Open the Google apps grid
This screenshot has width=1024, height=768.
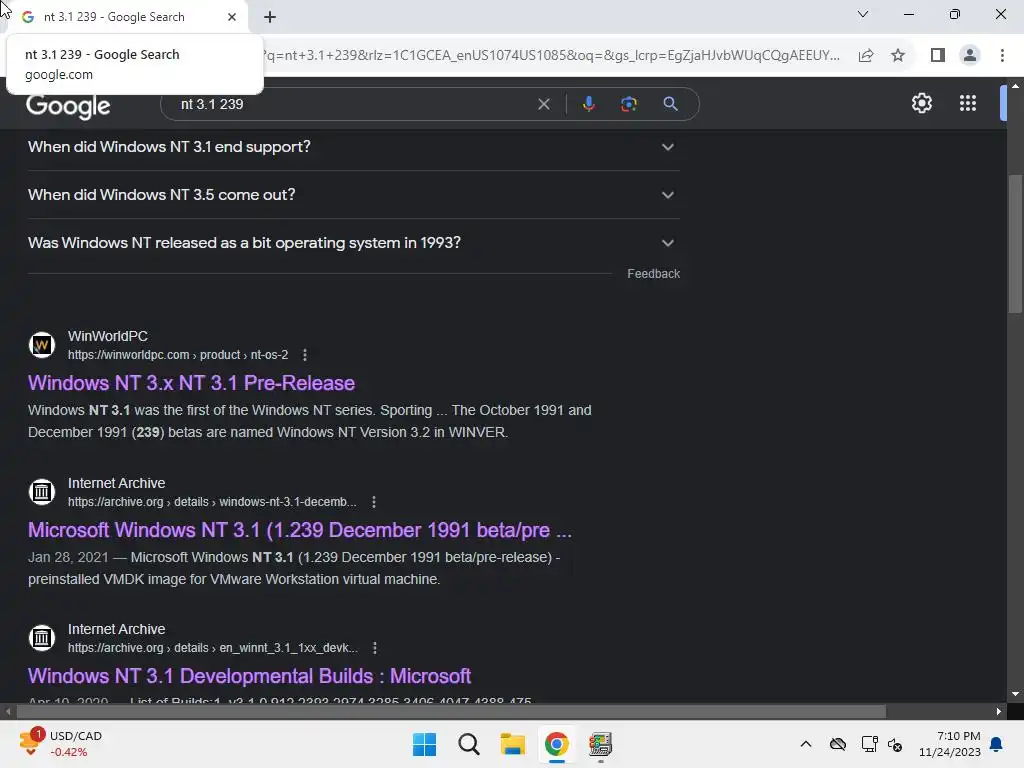pos(968,103)
